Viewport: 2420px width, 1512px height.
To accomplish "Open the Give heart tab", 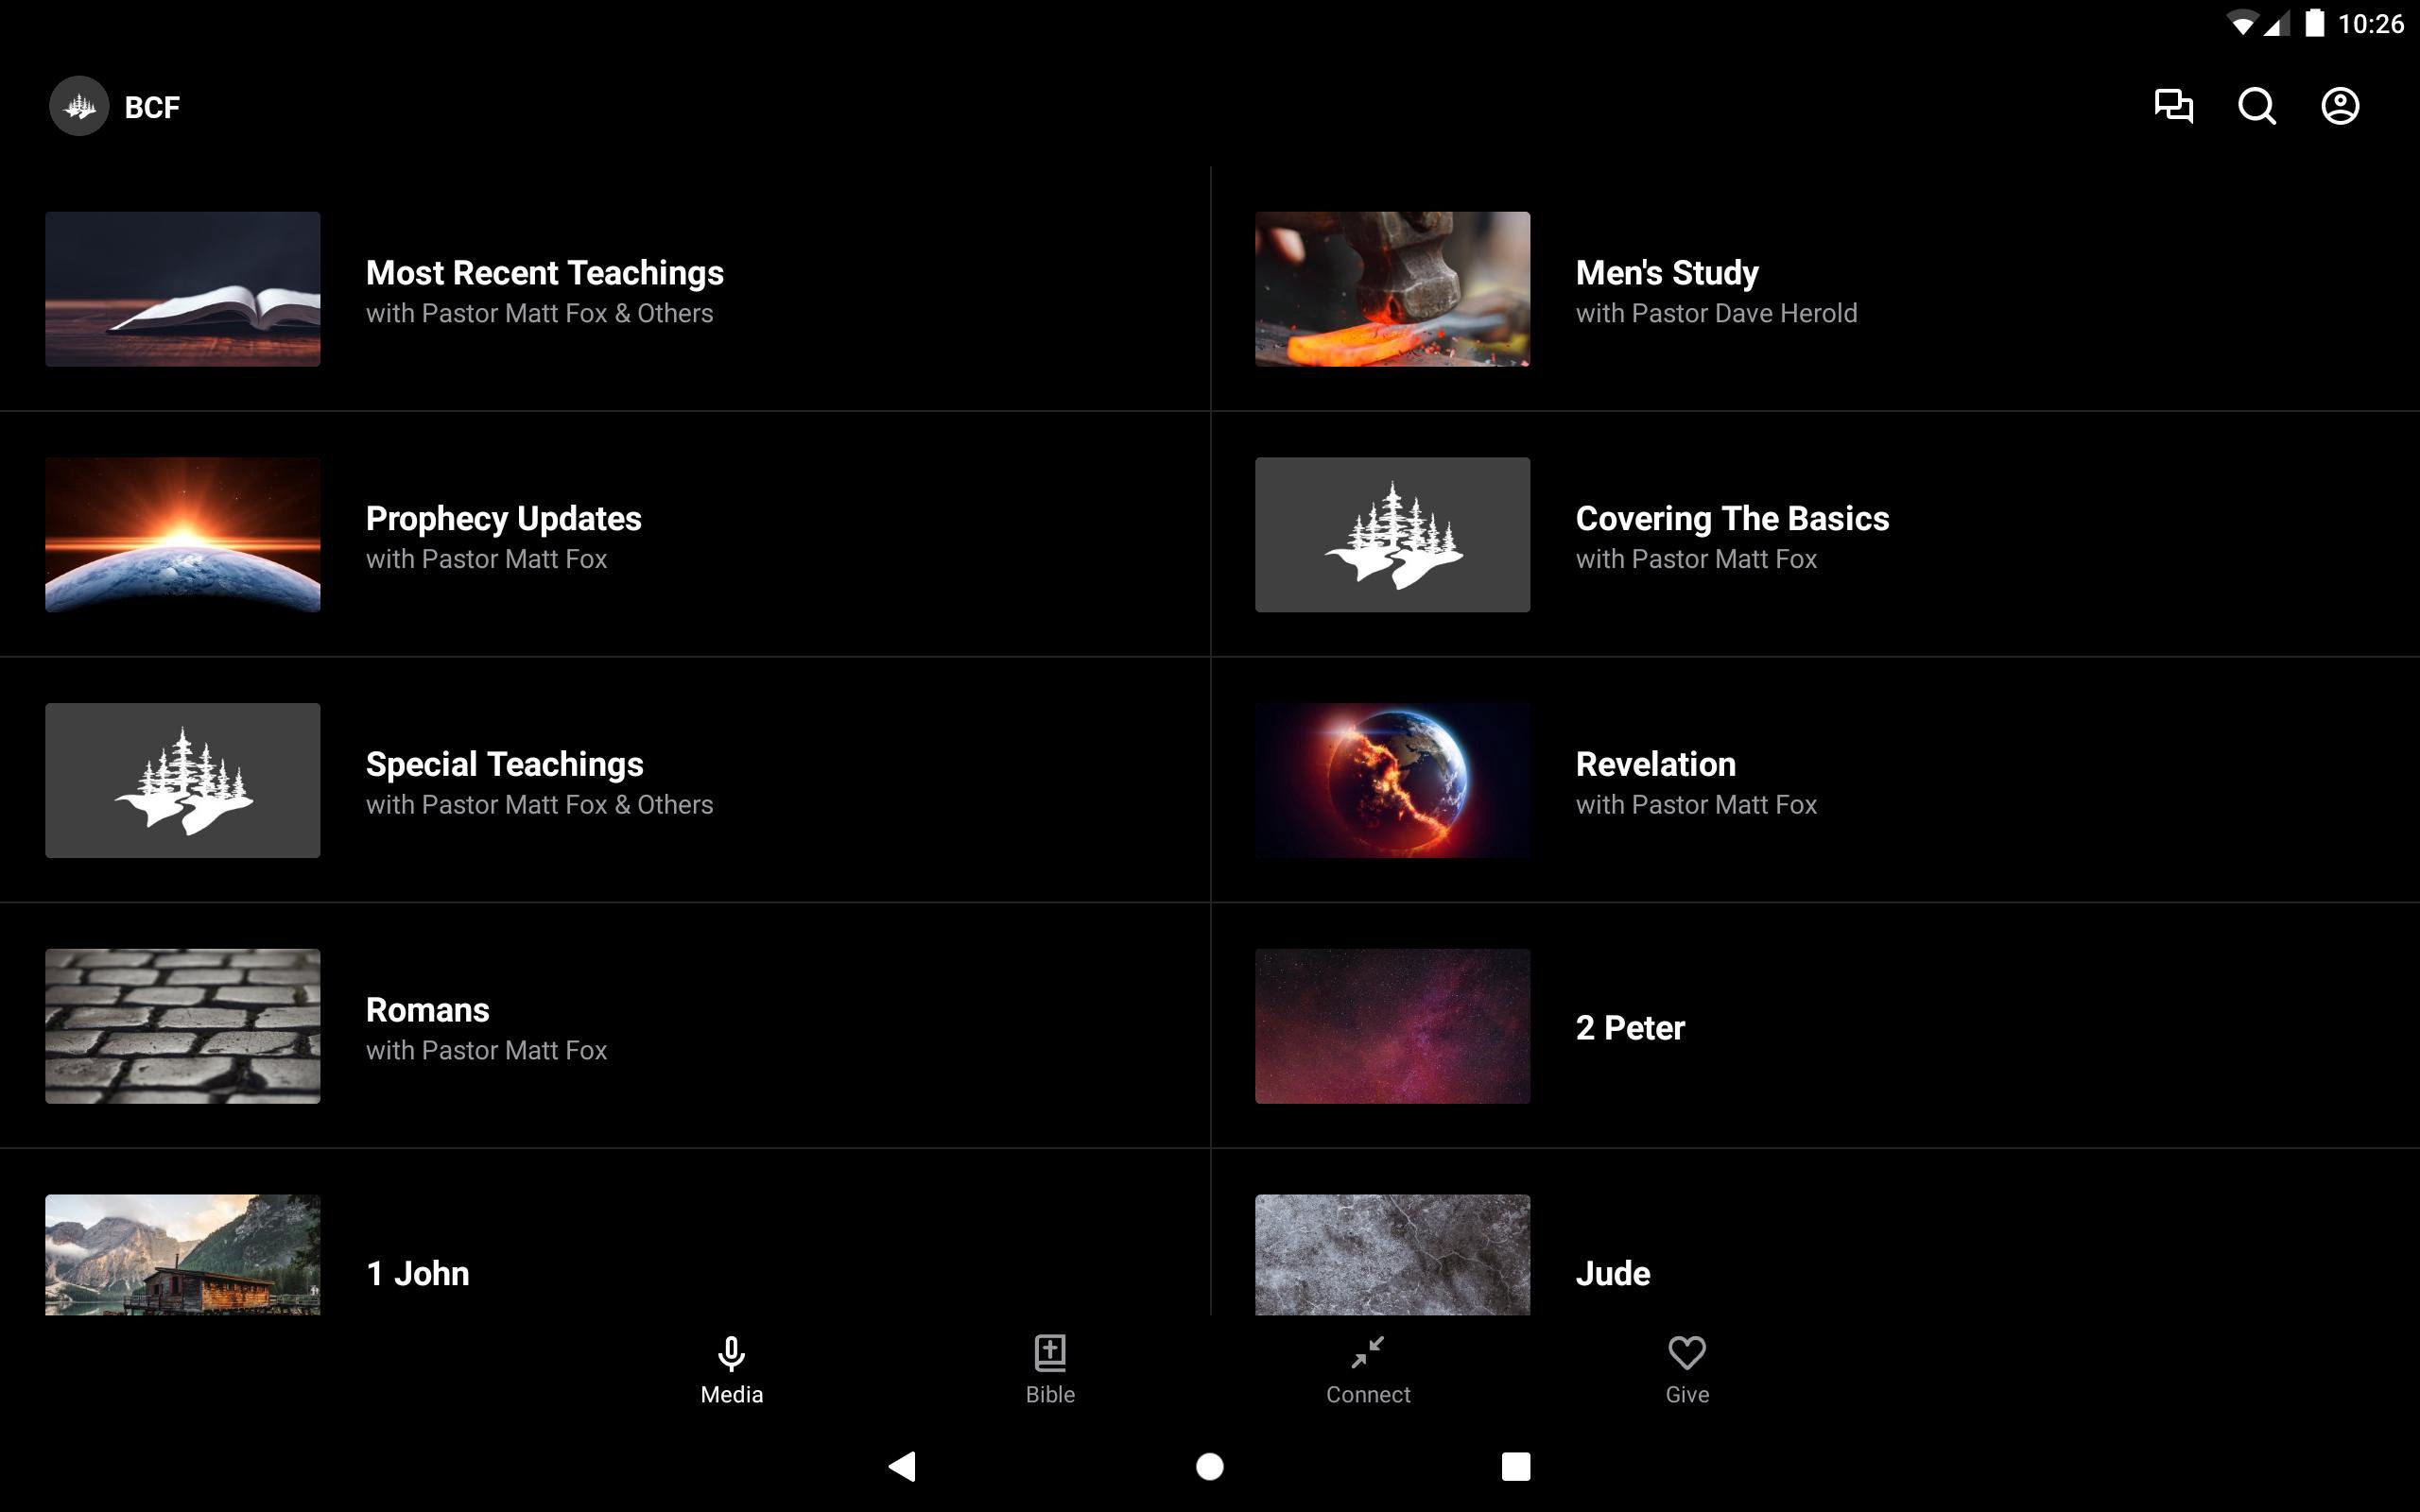I will (x=1686, y=1369).
